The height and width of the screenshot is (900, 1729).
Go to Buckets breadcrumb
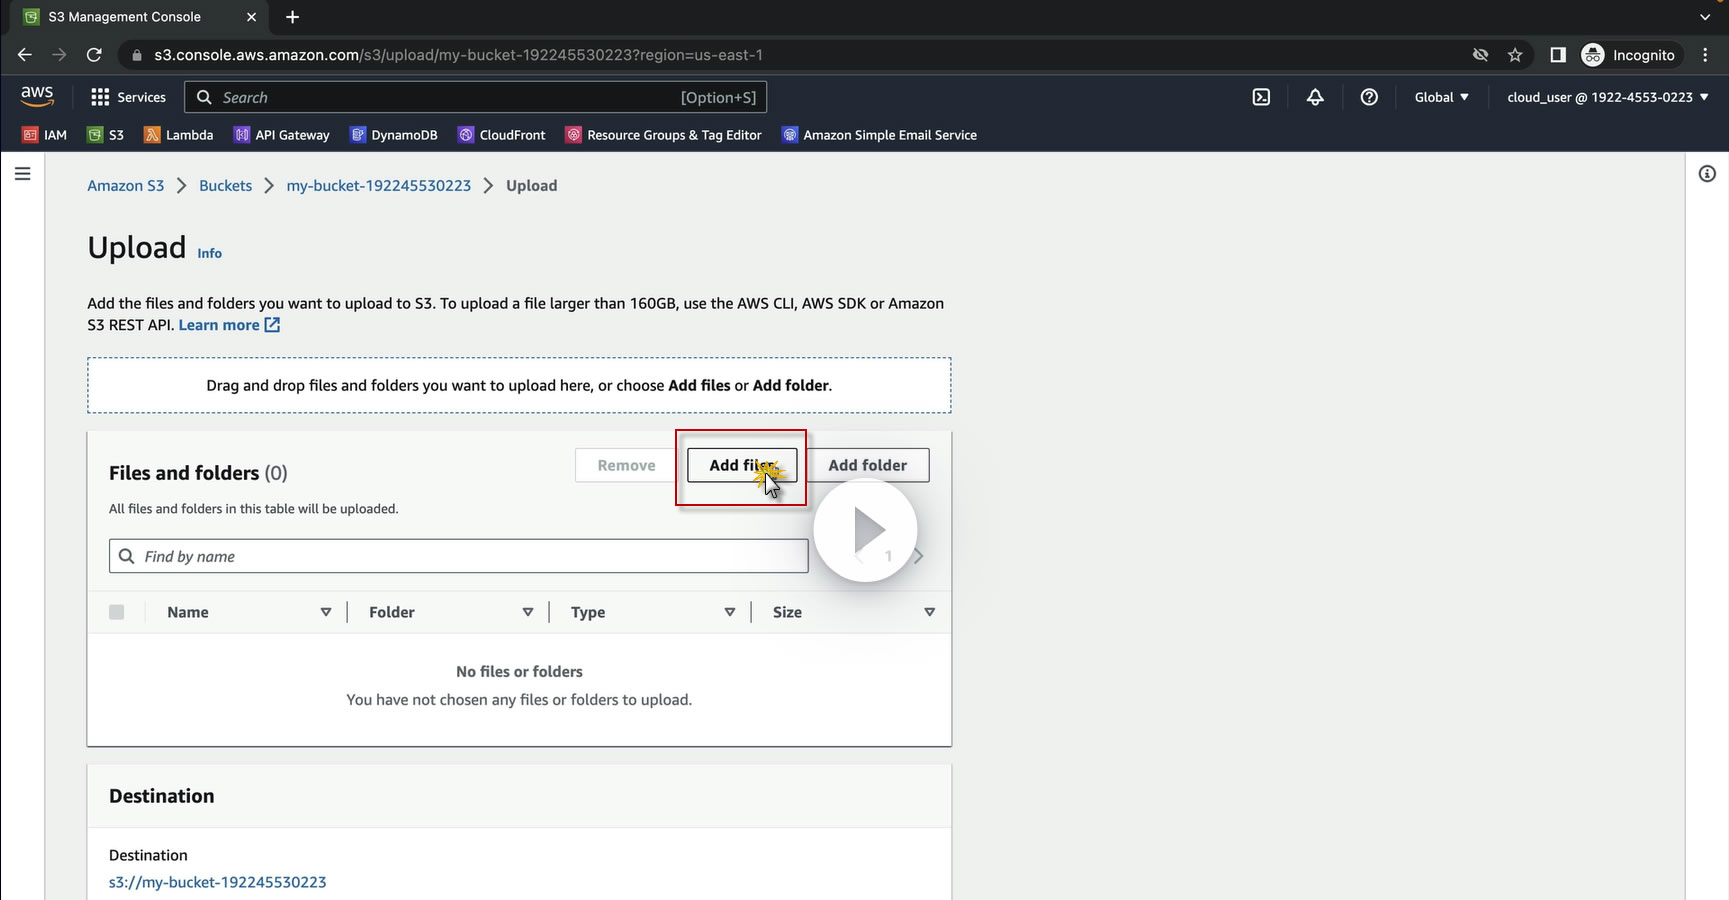click(x=226, y=186)
